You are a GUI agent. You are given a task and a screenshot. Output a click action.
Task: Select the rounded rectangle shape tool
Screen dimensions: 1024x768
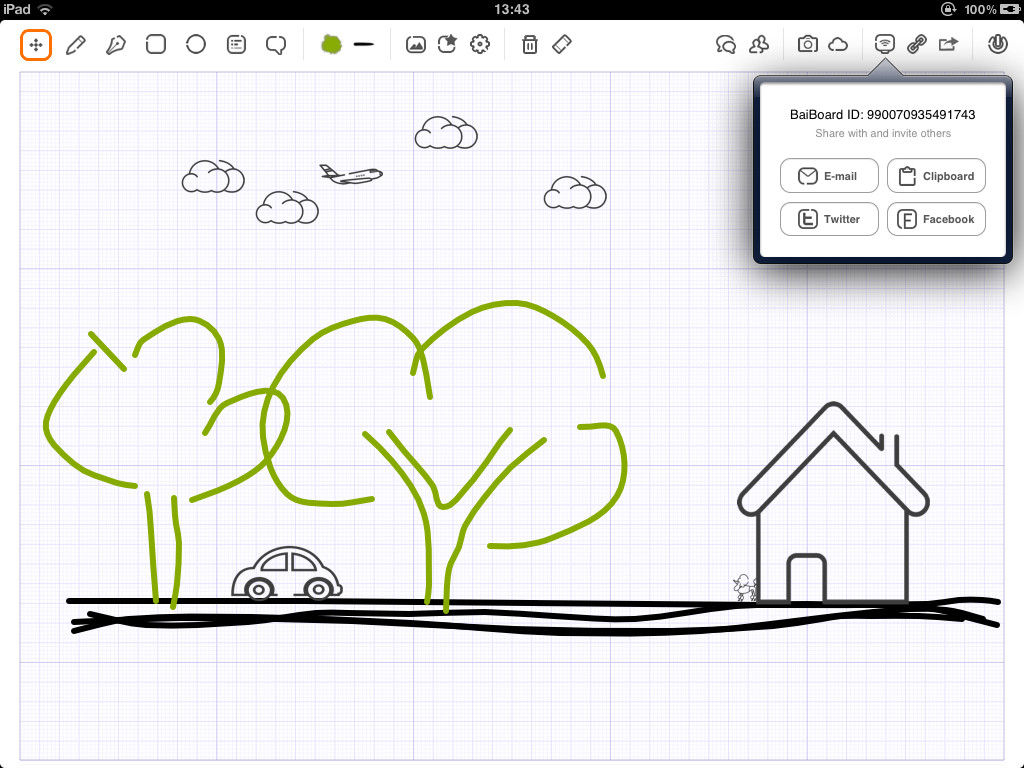coord(156,44)
